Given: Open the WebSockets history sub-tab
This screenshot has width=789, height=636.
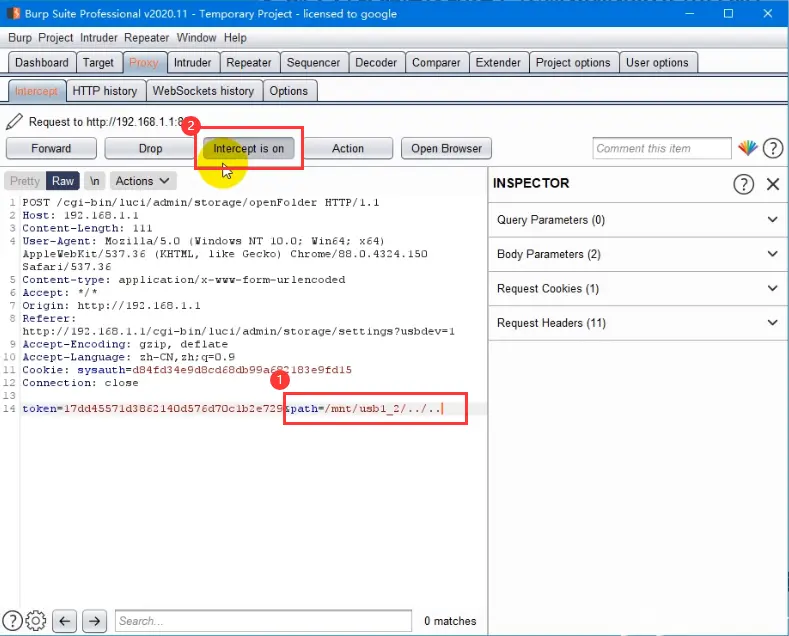Looking at the screenshot, I should click(x=203, y=91).
